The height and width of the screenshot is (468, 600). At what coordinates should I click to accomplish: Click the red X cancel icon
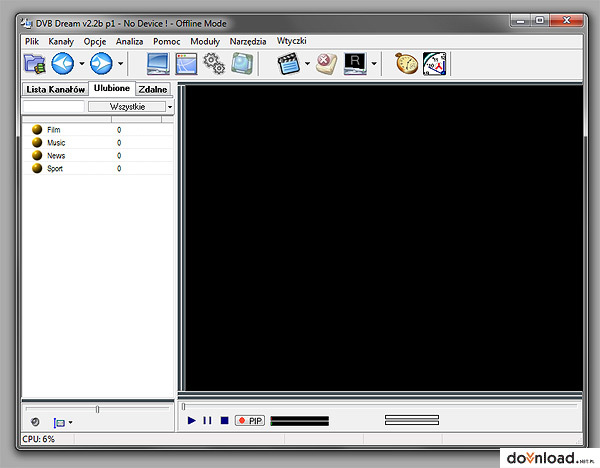point(326,64)
